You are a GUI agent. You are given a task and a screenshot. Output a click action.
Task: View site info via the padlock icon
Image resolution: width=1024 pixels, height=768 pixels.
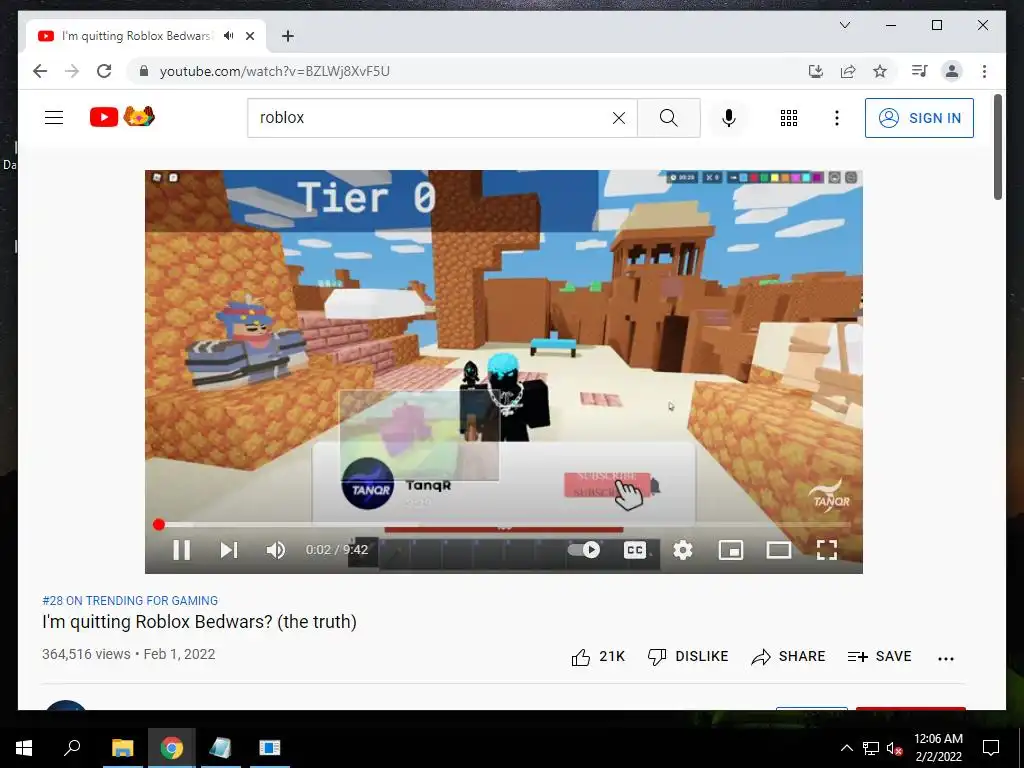(x=144, y=71)
